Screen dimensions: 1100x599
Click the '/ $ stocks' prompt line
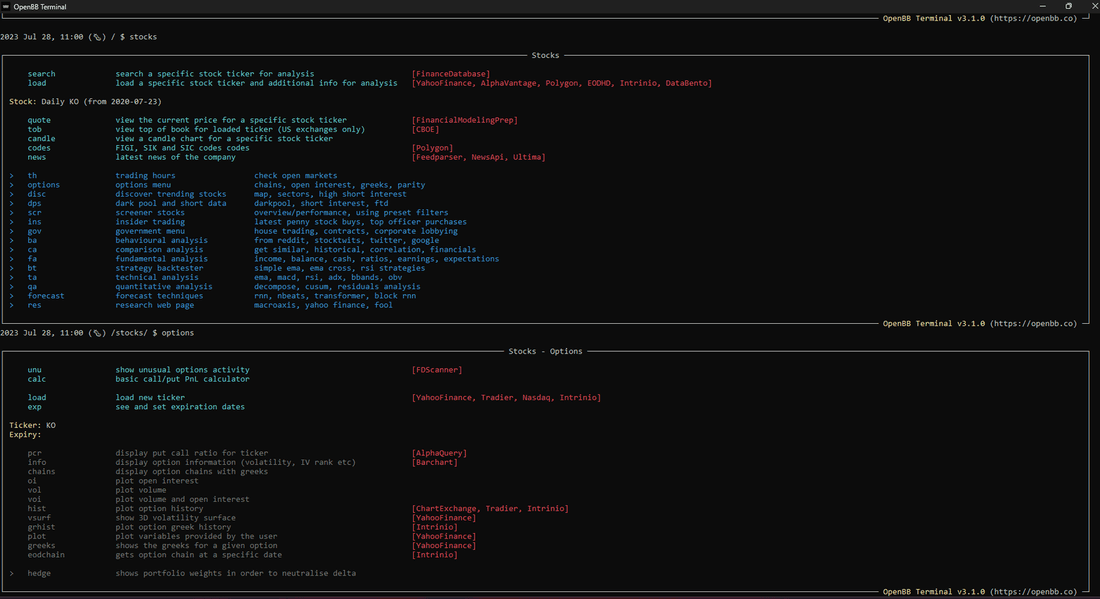point(79,36)
